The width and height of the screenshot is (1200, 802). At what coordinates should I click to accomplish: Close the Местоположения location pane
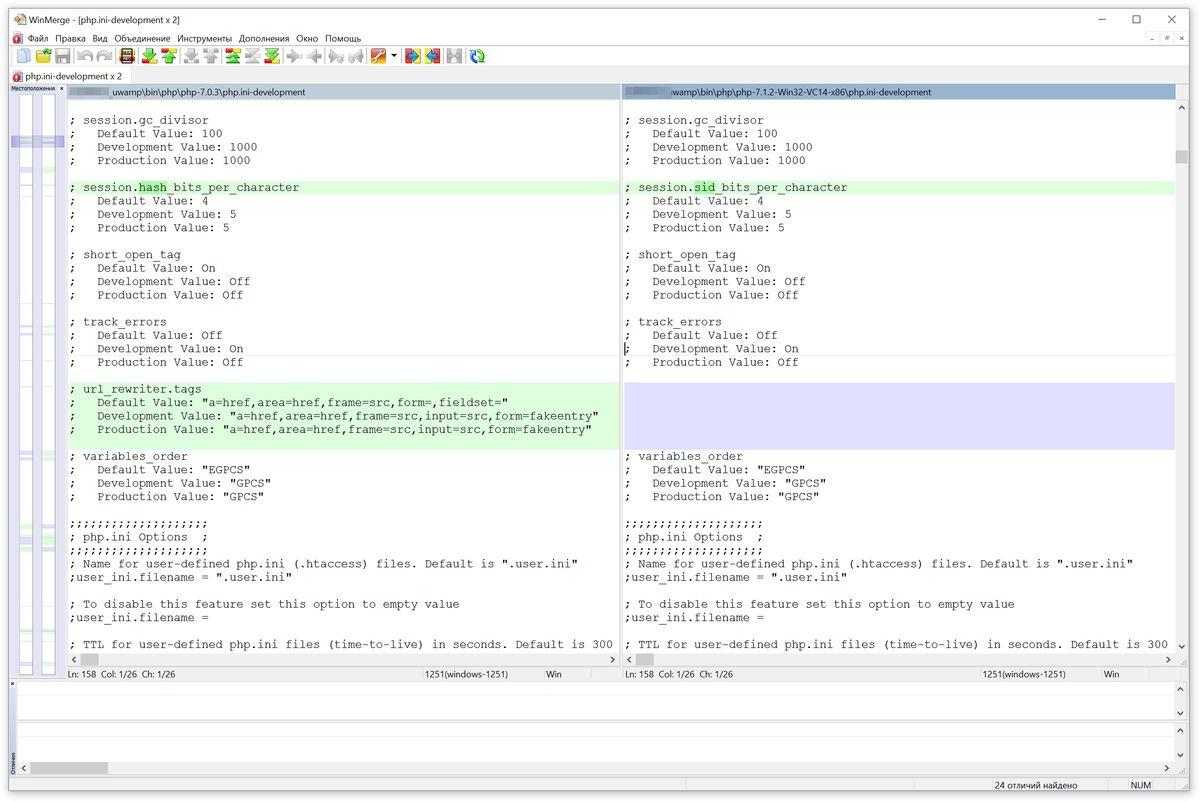coord(61,89)
